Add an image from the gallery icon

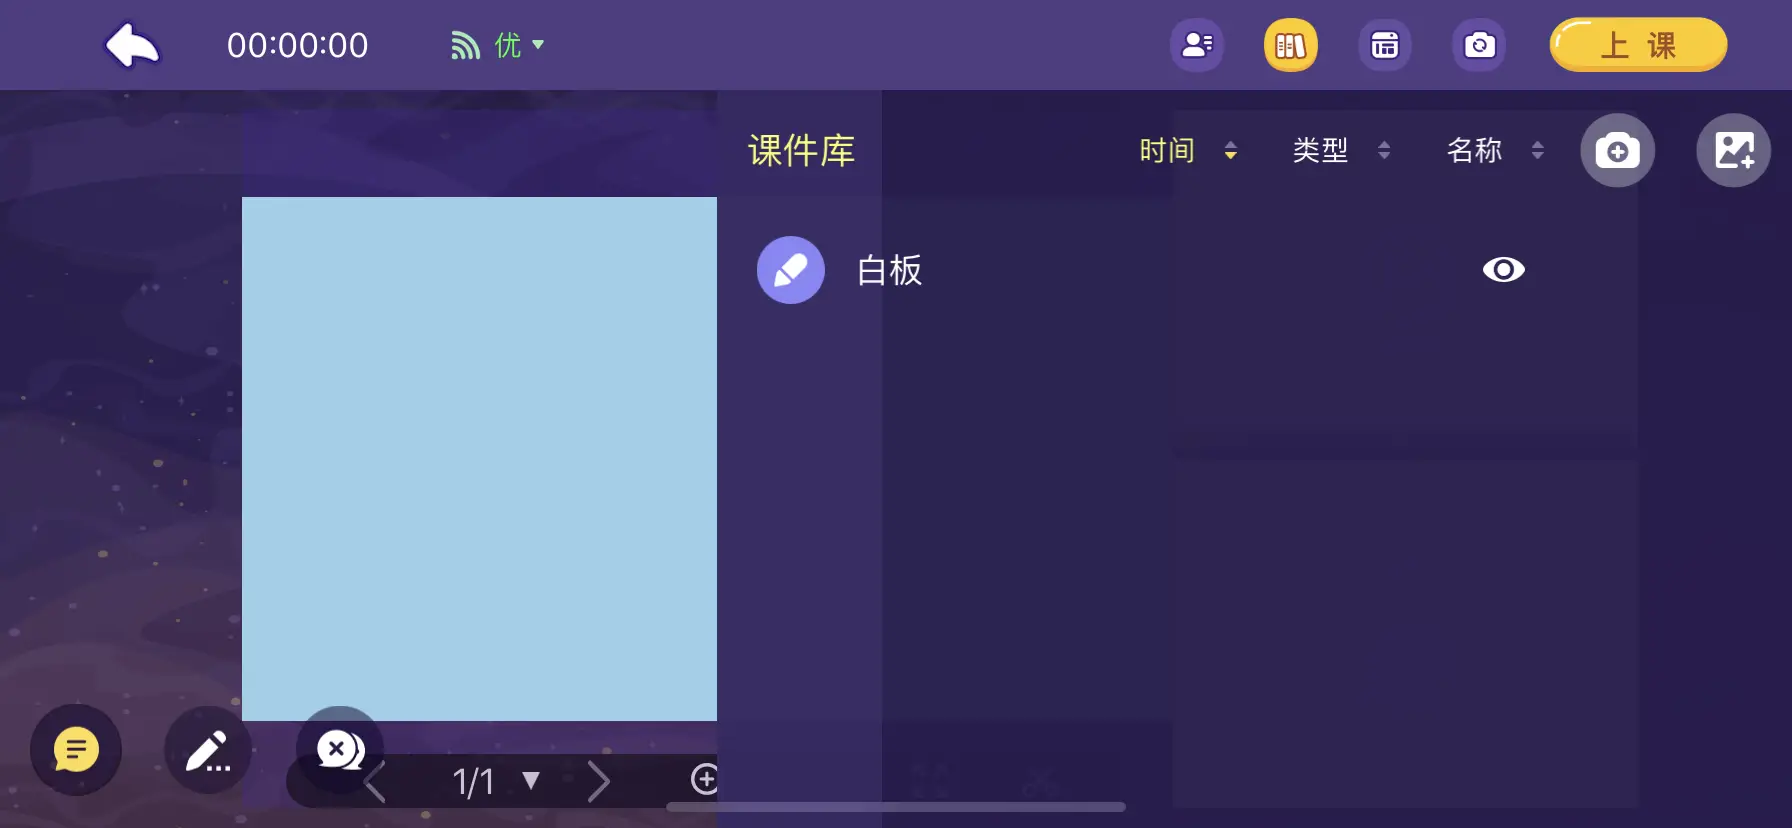1734,151
